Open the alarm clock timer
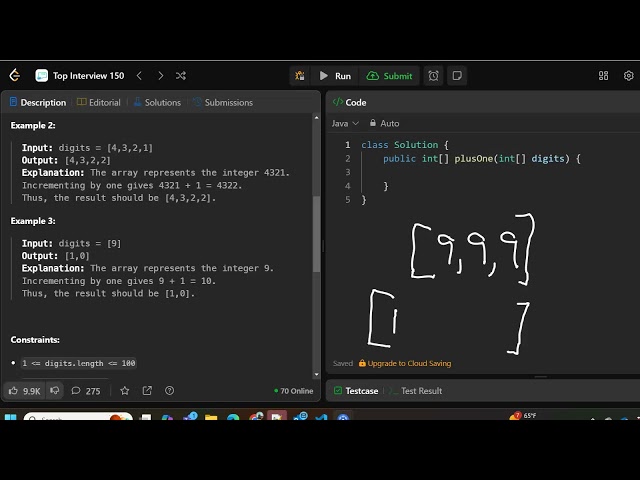This screenshot has width=640, height=480. tap(433, 76)
